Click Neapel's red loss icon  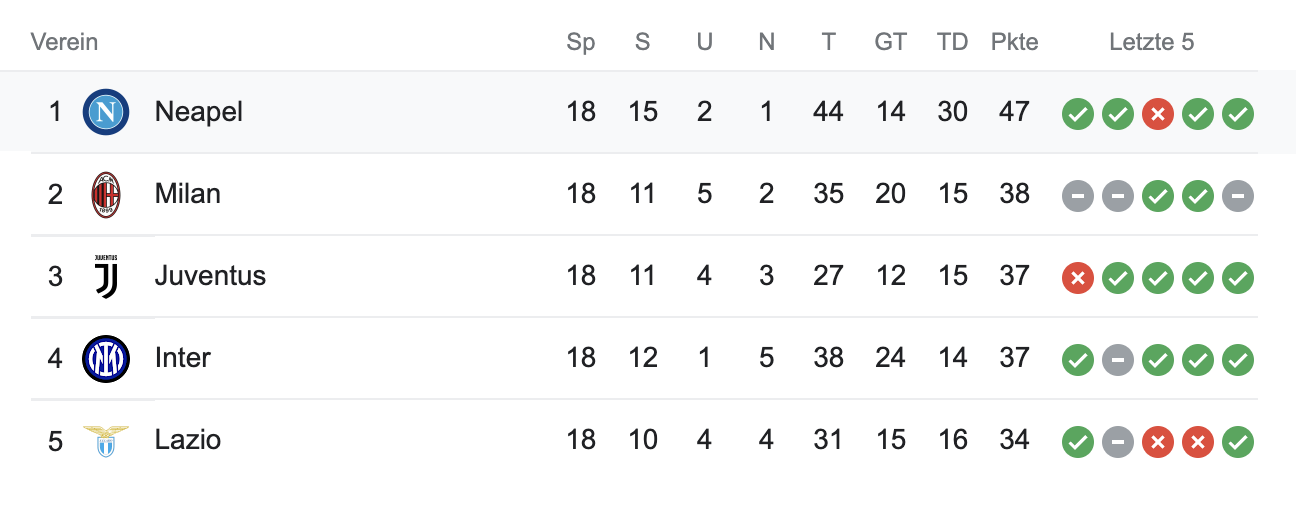pyautogui.click(x=1157, y=114)
